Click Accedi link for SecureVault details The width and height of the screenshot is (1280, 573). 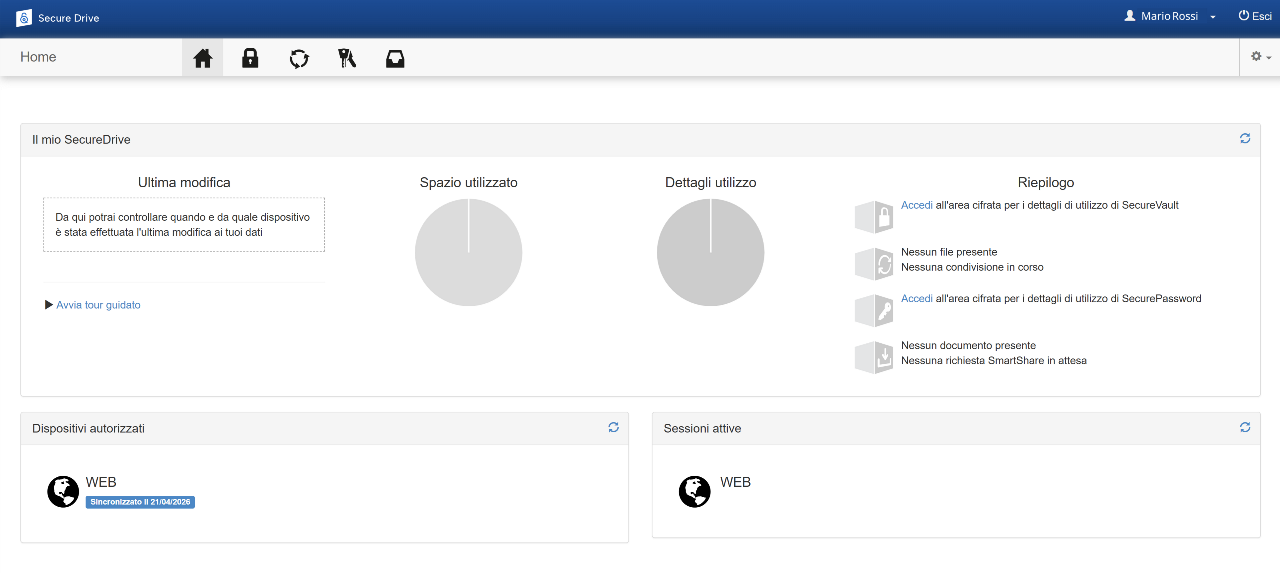916,205
